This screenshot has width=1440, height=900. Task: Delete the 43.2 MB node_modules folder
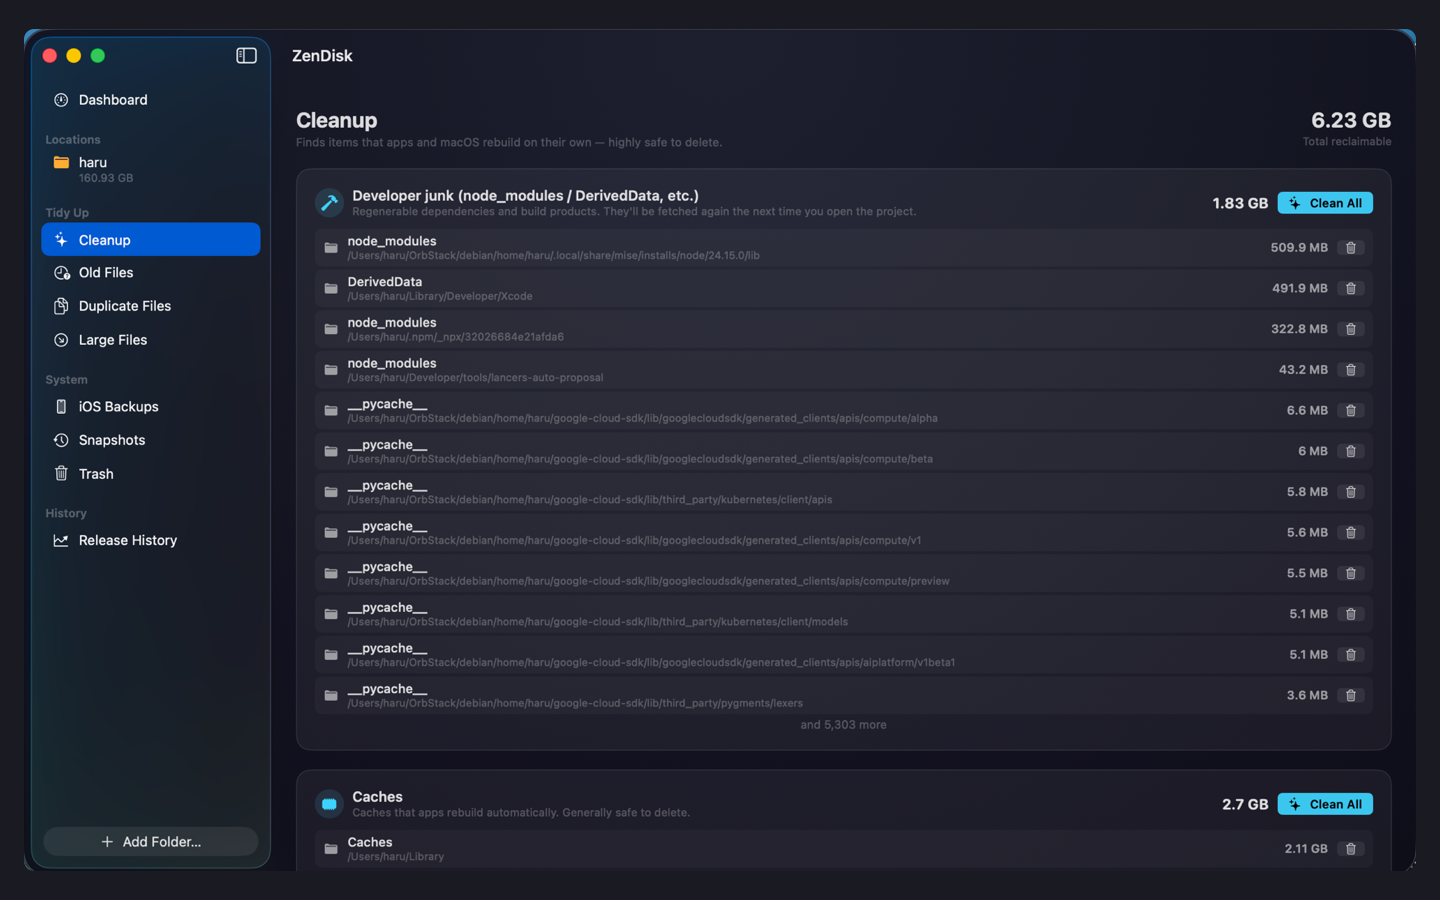pos(1351,370)
